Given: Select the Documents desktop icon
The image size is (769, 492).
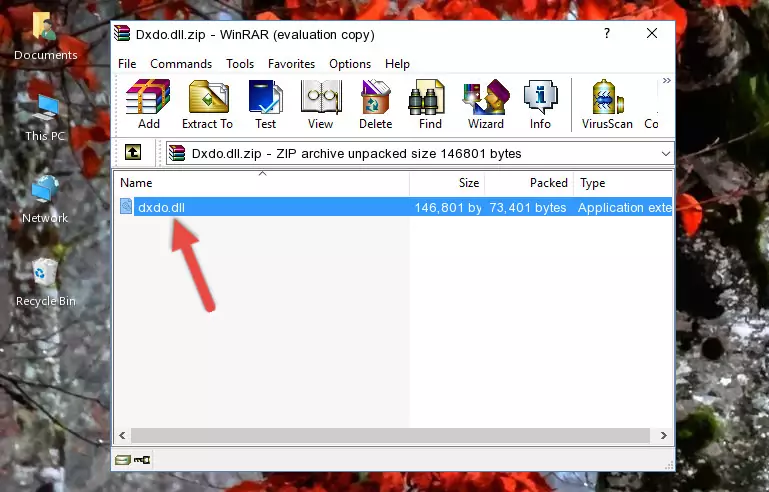Looking at the screenshot, I should click(x=45, y=37).
